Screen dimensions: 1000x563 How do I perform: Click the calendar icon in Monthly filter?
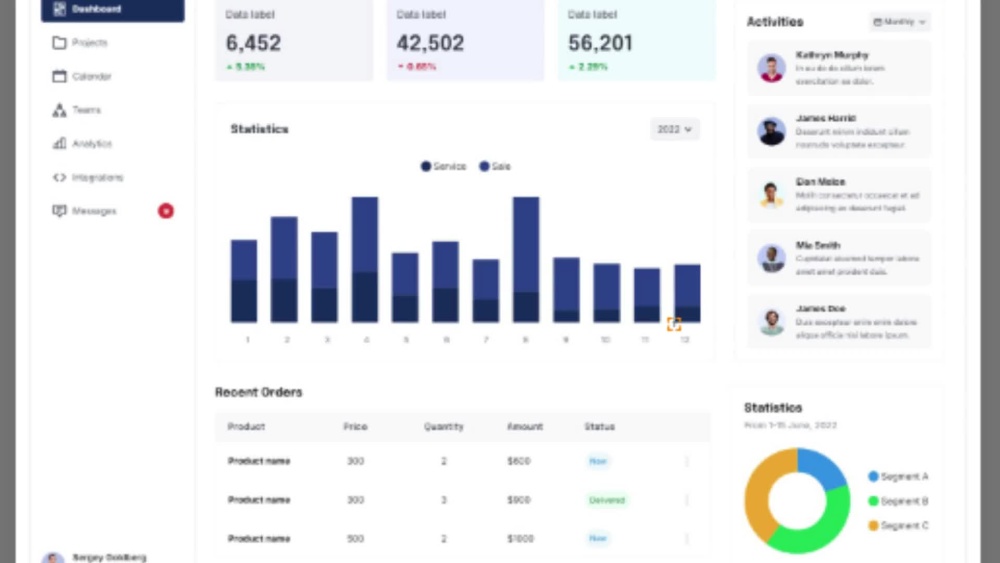pos(878,22)
